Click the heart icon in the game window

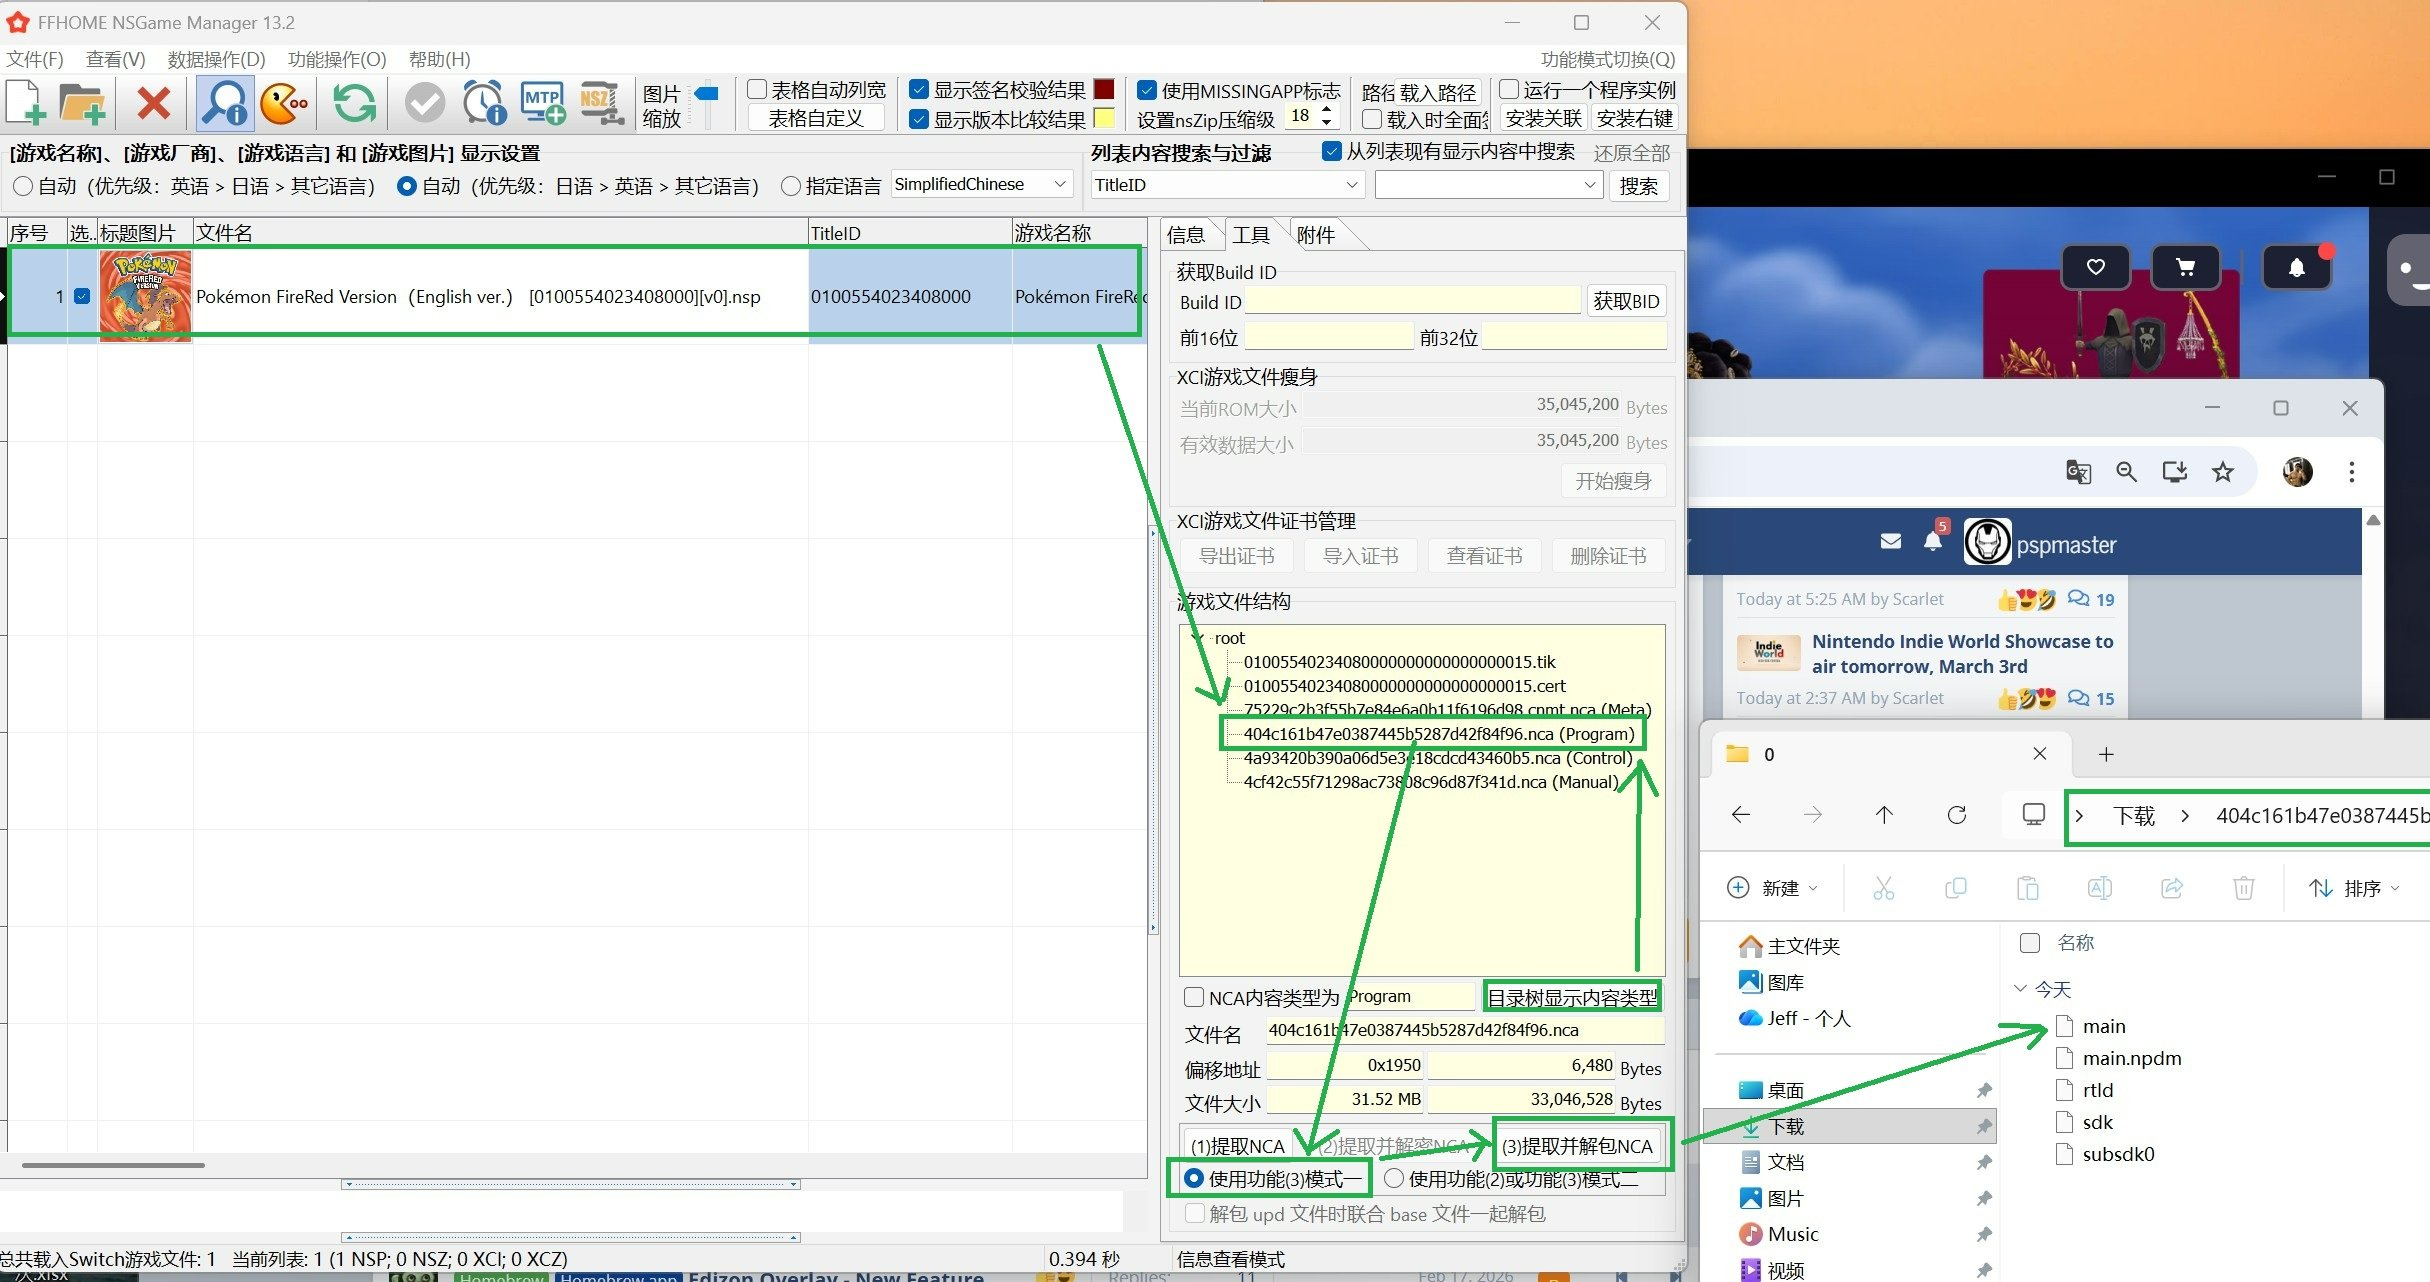pos(2095,267)
